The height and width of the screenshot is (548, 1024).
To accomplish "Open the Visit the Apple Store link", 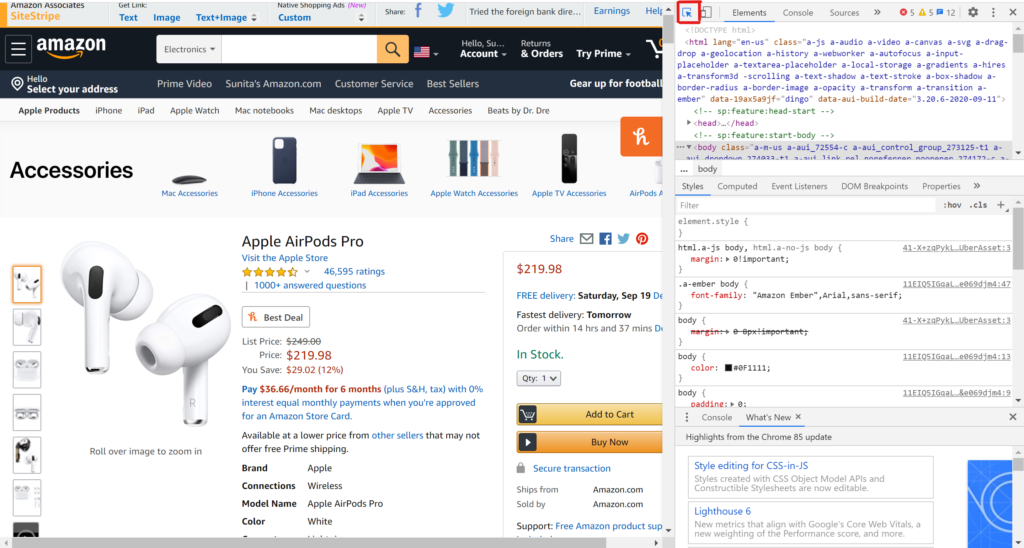I will (285, 258).
